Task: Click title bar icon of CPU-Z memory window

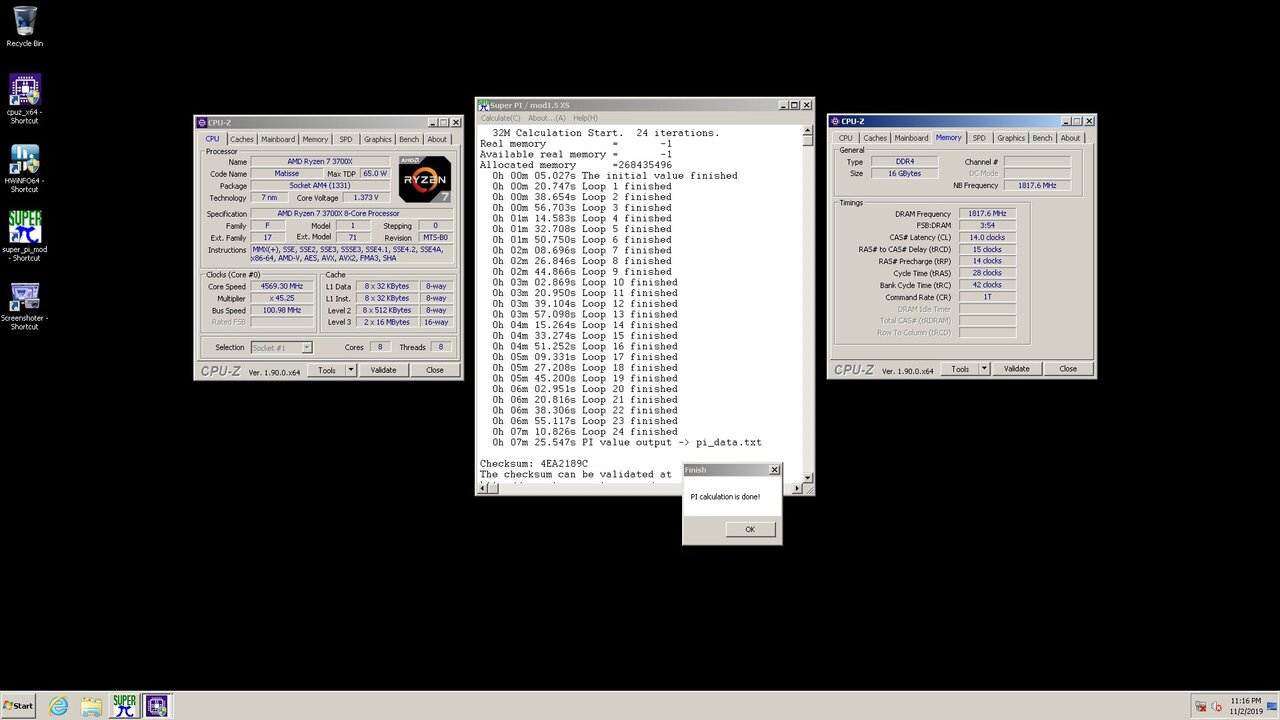Action: [x=835, y=121]
